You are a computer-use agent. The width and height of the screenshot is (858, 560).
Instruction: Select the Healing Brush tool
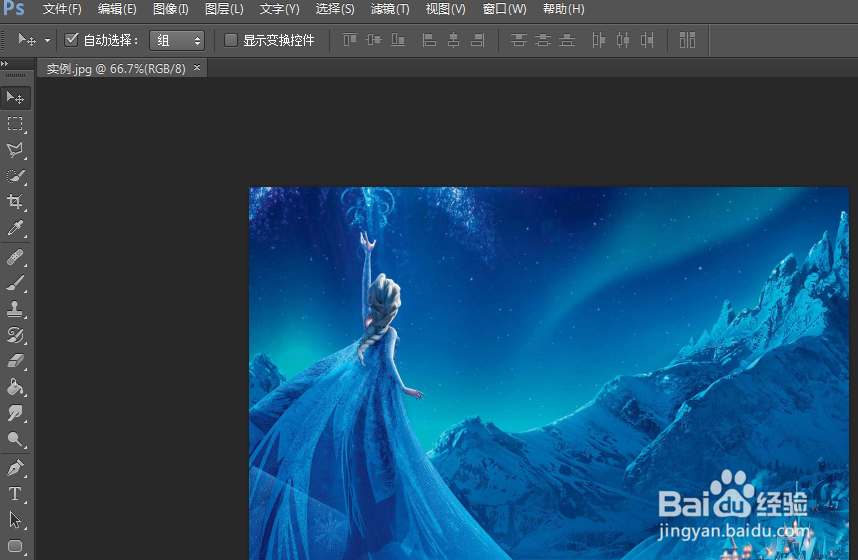coord(15,257)
